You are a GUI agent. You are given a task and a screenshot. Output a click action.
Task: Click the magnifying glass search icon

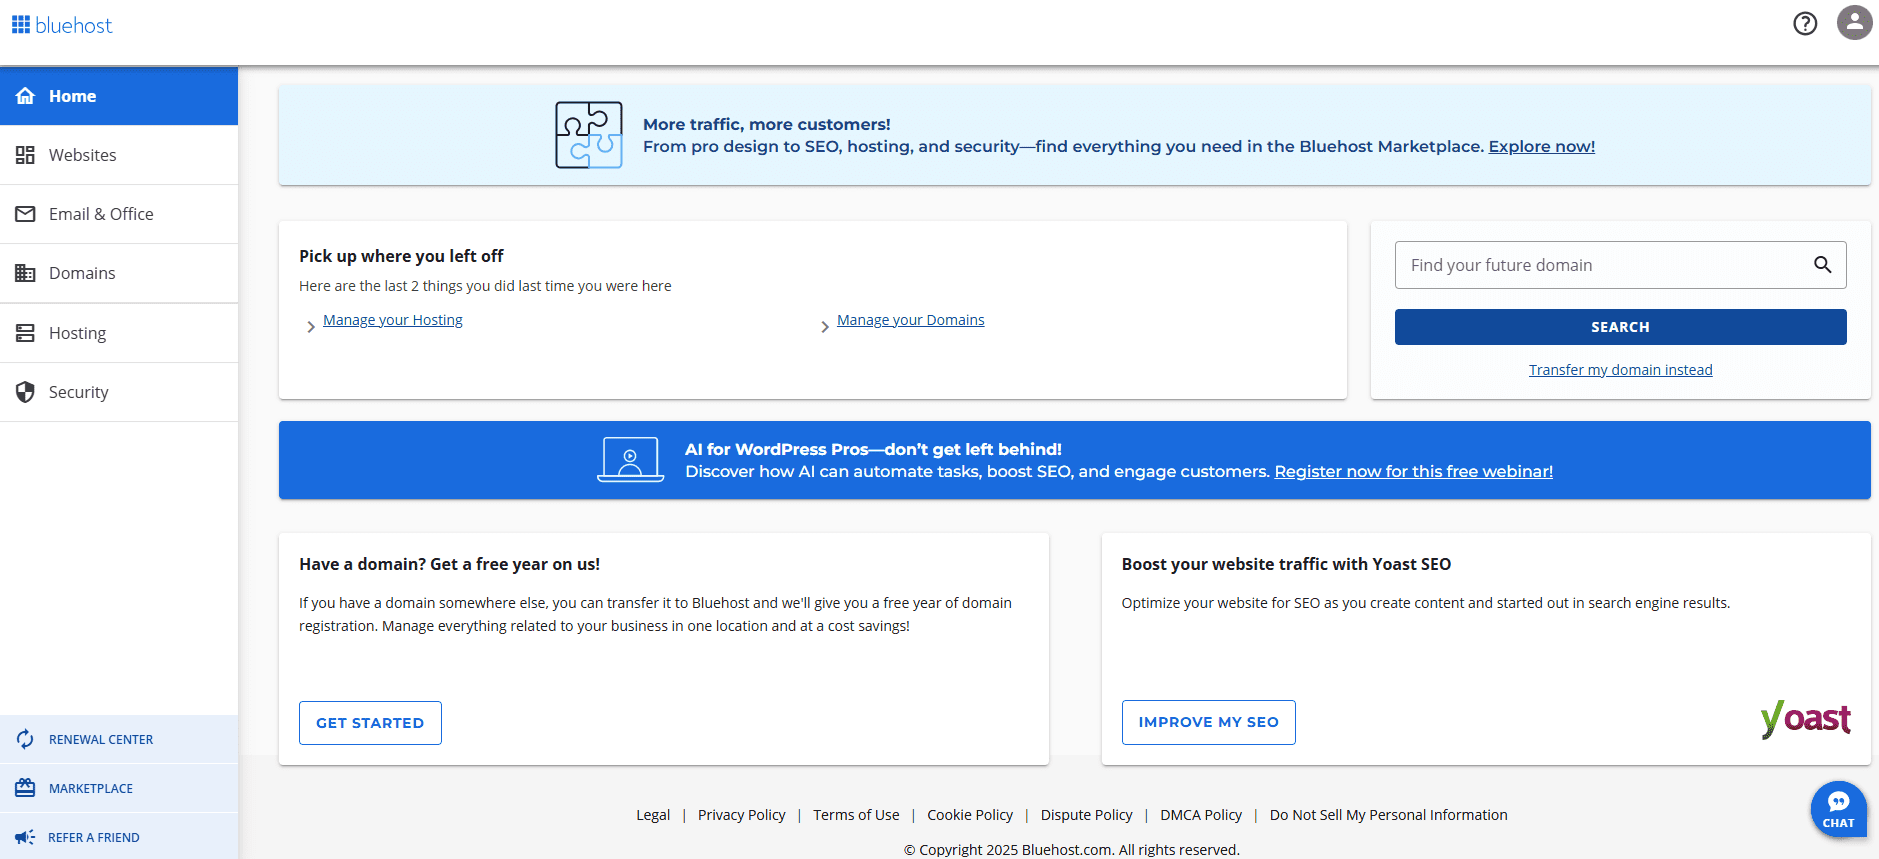click(x=1823, y=265)
